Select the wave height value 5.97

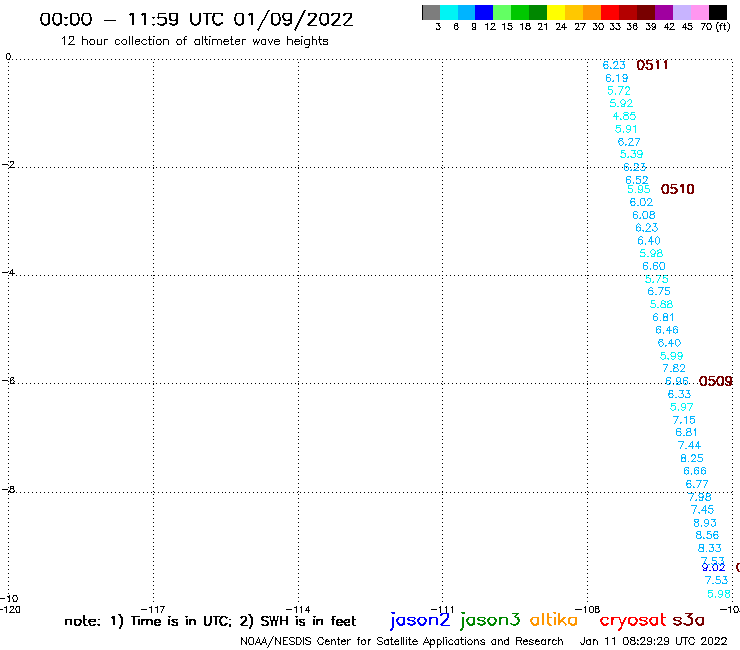pyautogui.click(x=681, y=407)
